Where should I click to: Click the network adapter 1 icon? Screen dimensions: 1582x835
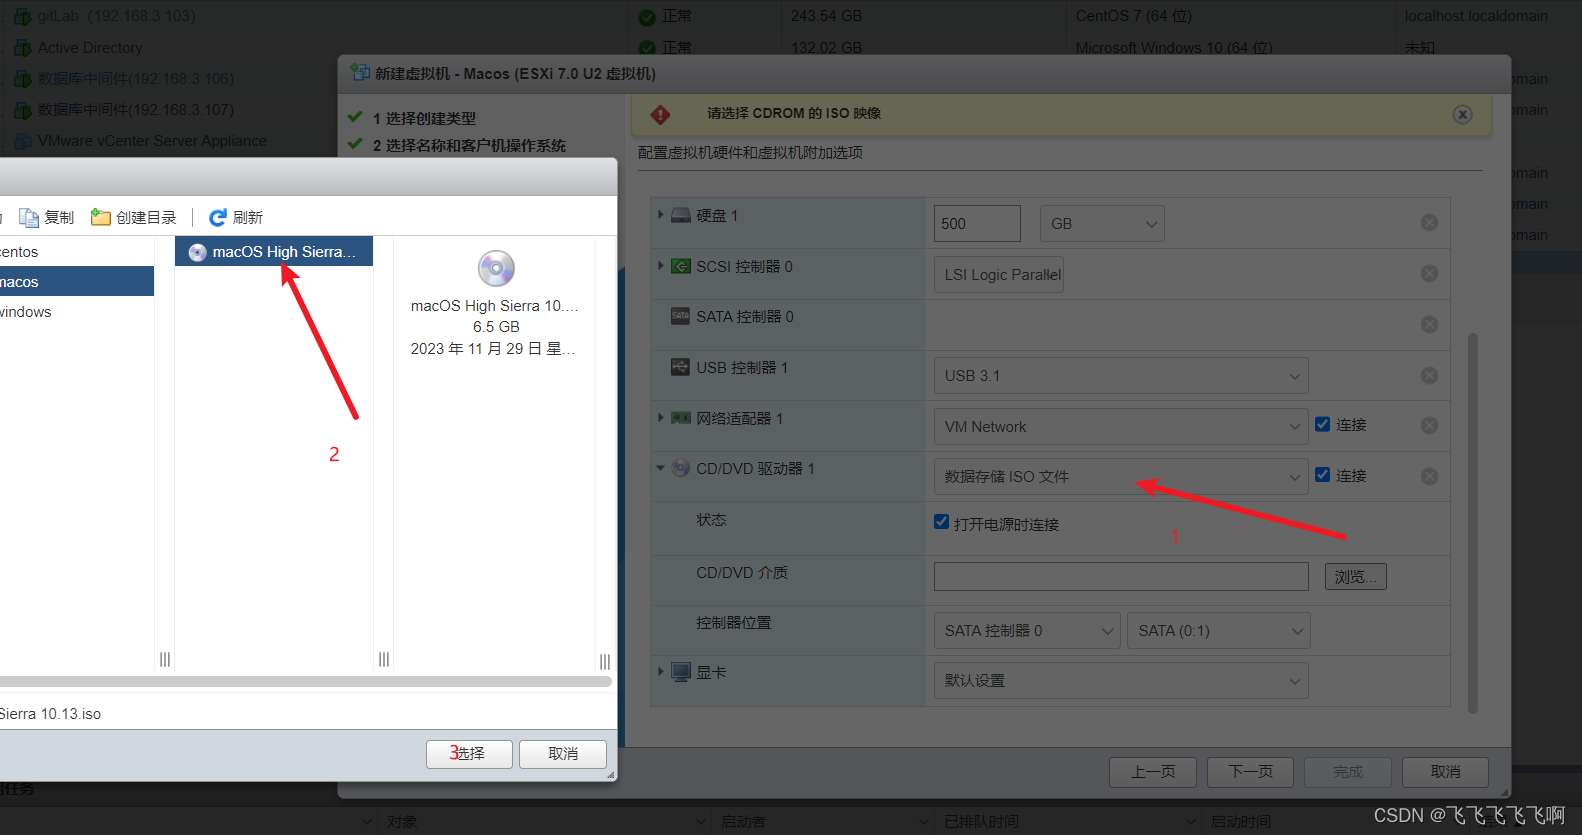click(x=681, y=418)
